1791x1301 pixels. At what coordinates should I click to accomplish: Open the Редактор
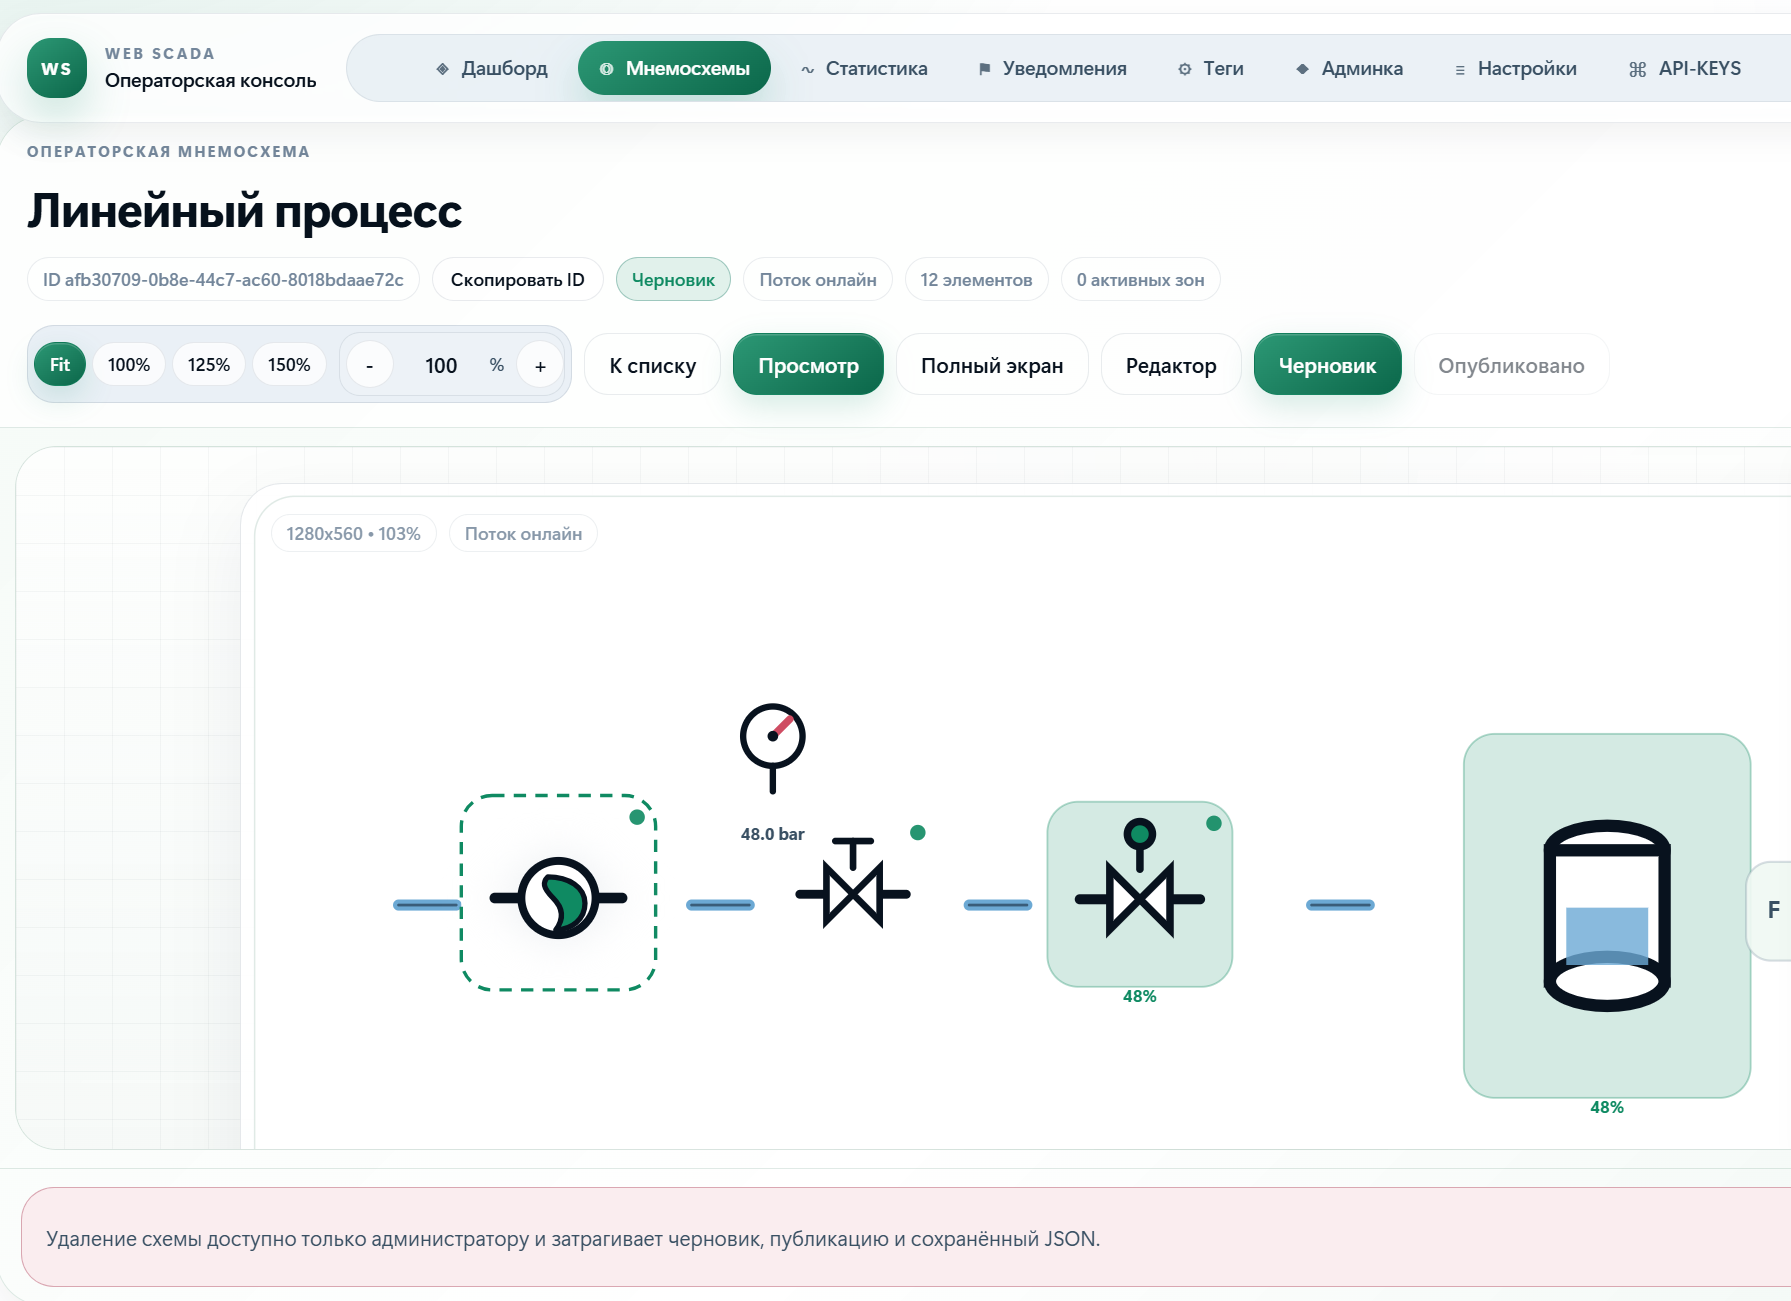pyautogui.click(x=1171, y=365)
